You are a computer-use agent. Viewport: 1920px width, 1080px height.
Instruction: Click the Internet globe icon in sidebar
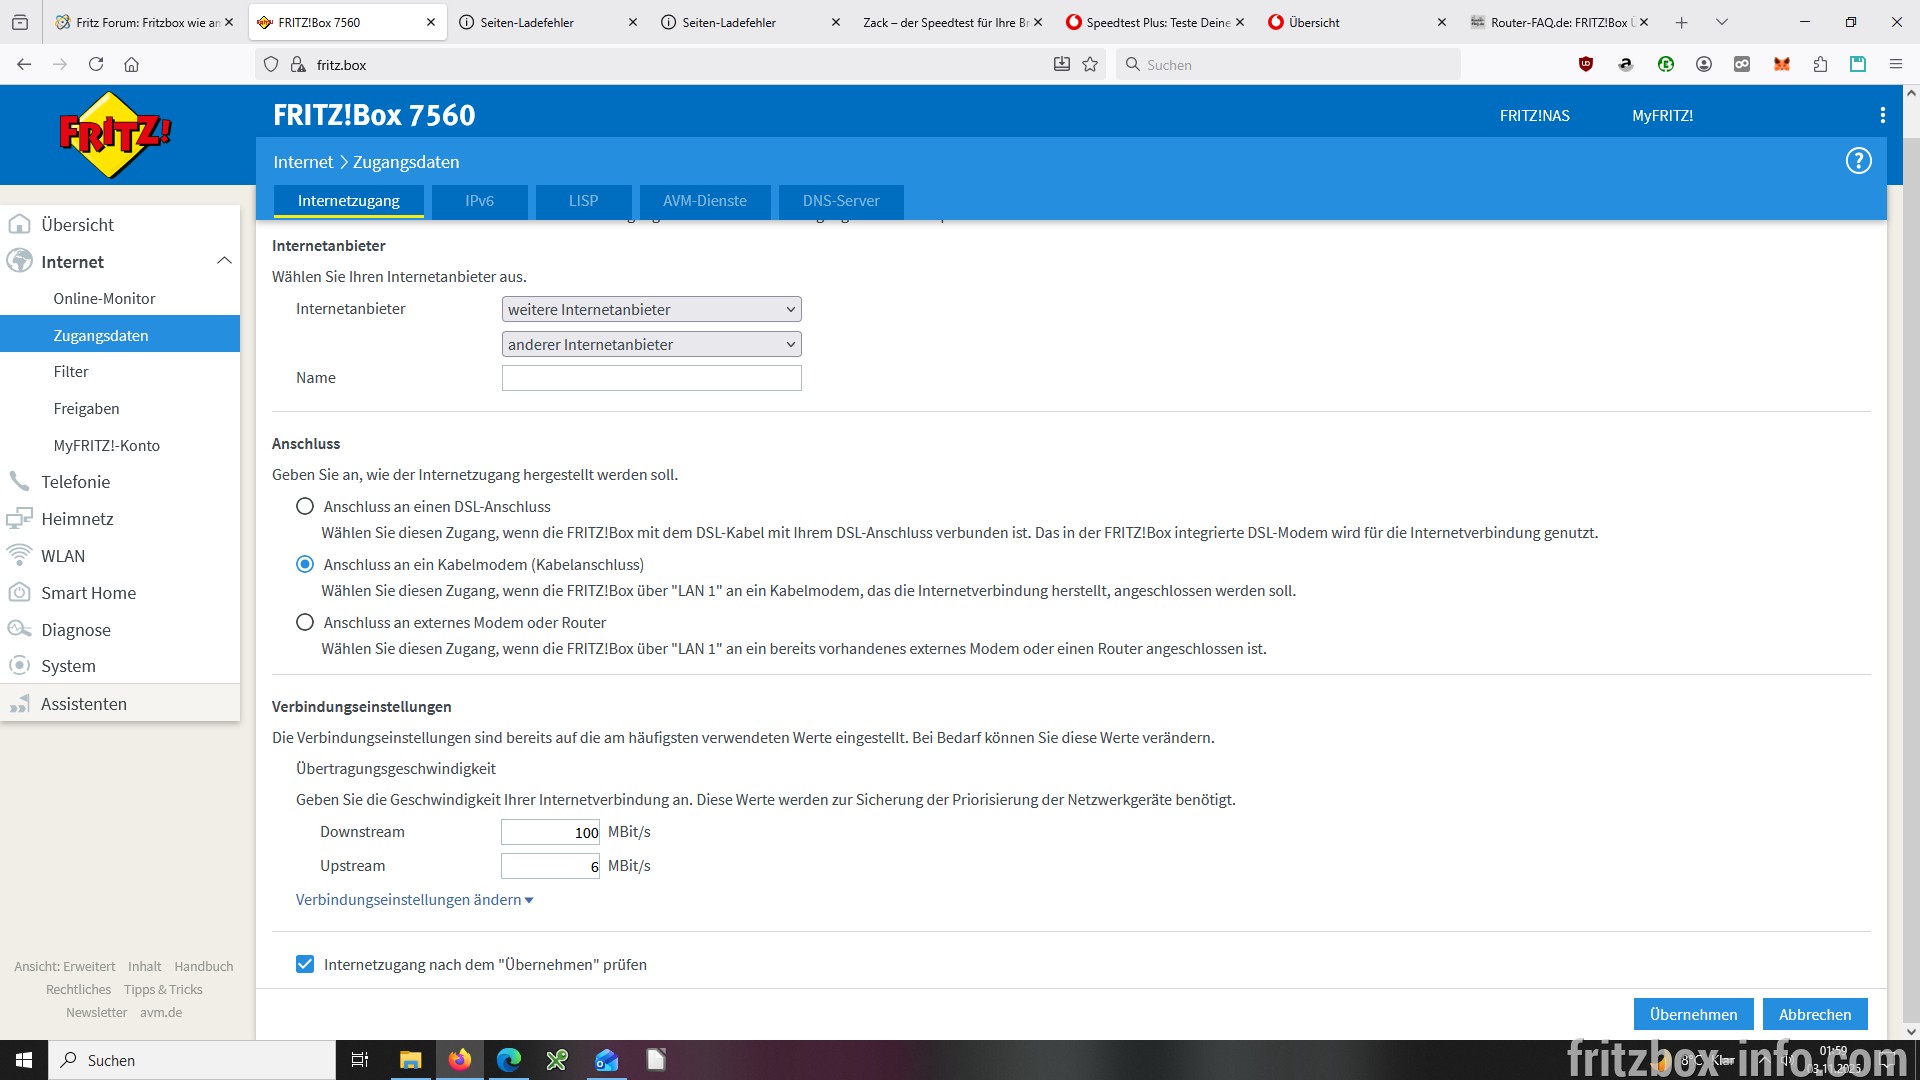pyautogui.click(x=19, y=261)
